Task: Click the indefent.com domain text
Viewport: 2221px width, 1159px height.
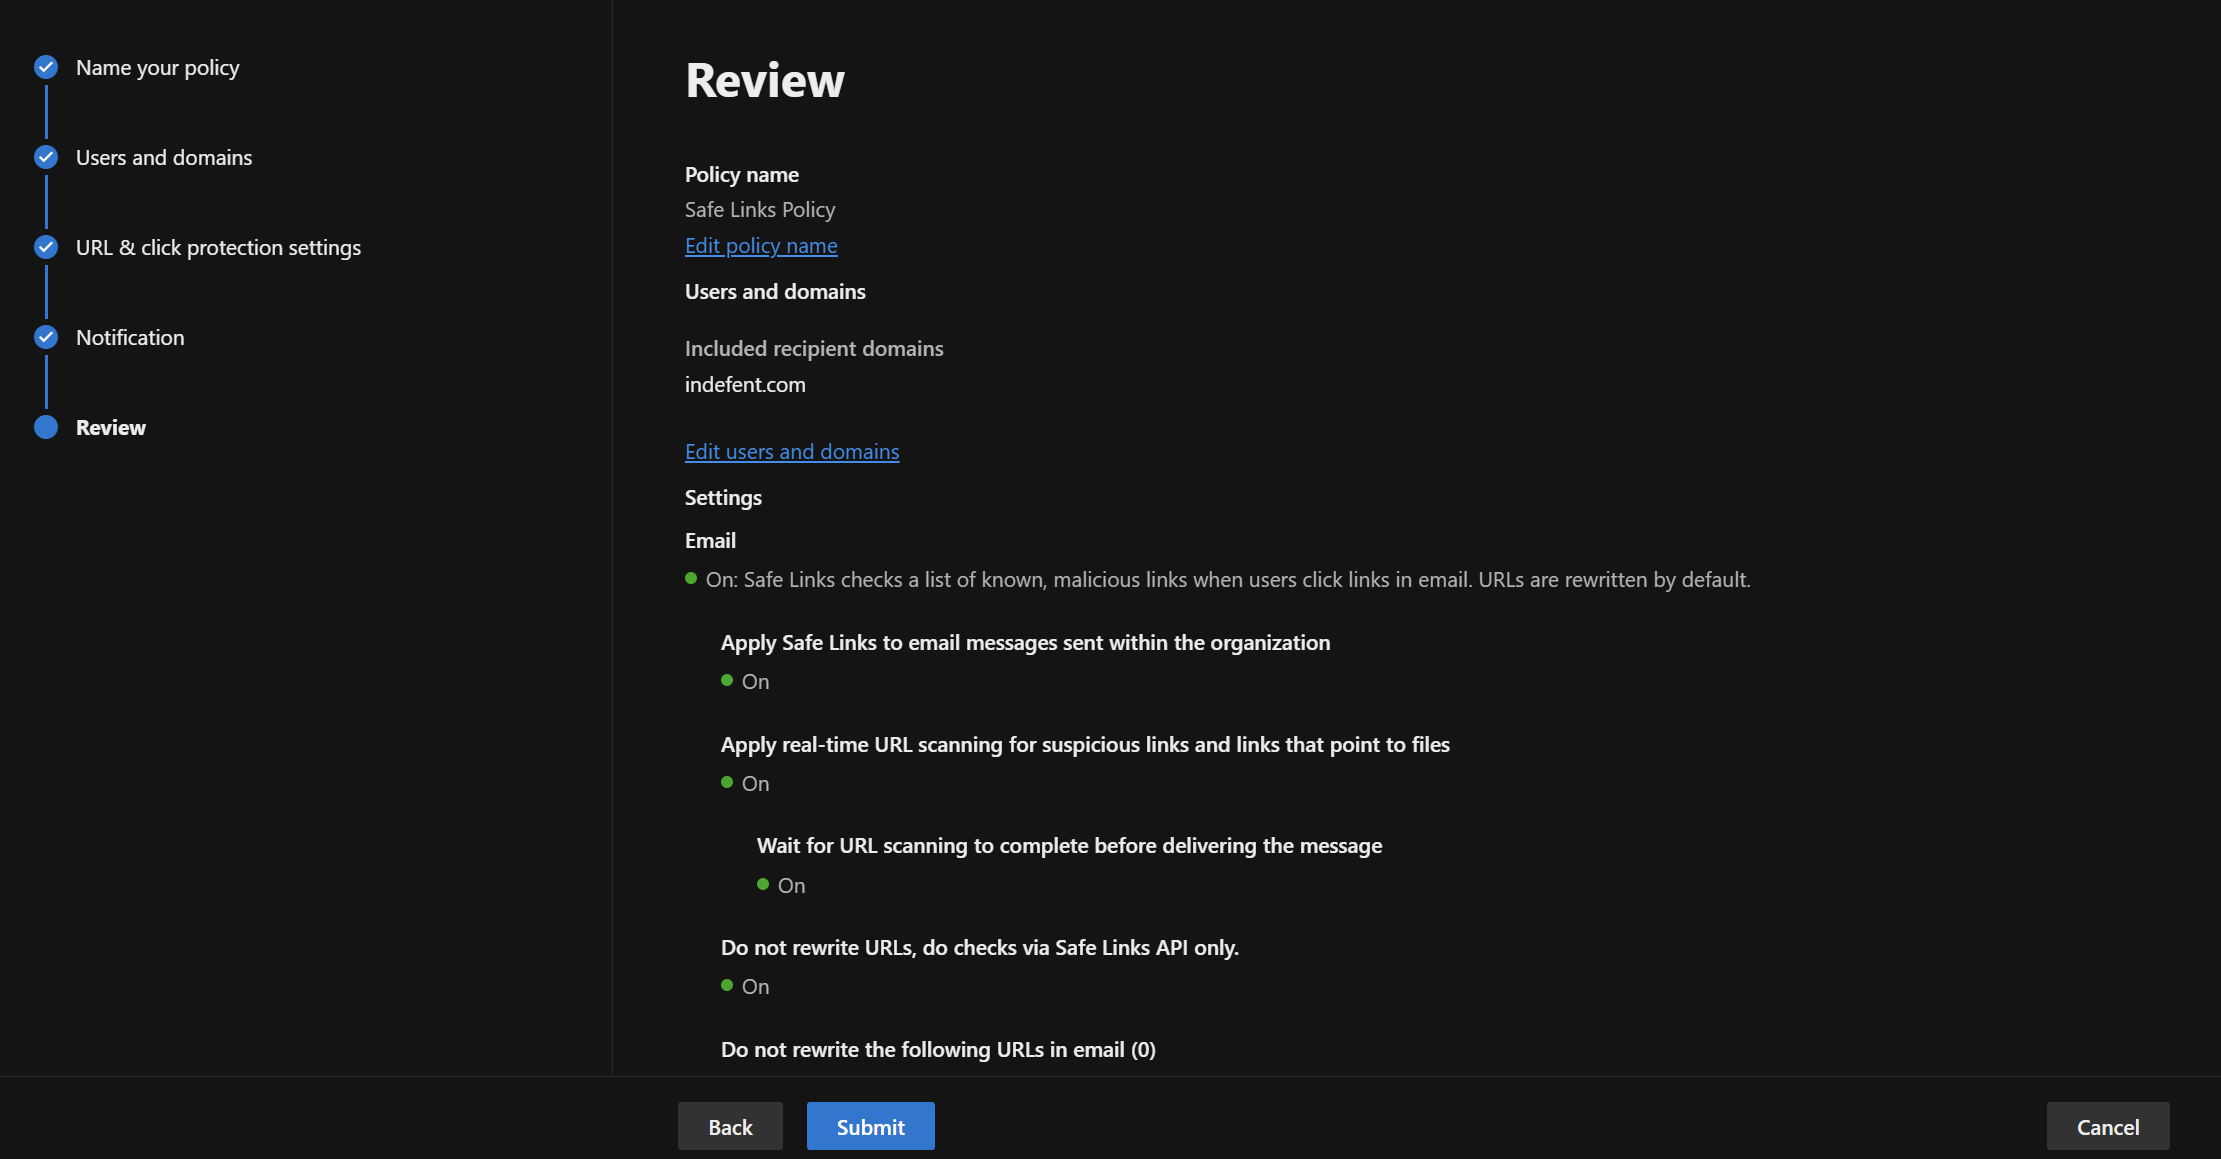Action: (x=745, y=385)
